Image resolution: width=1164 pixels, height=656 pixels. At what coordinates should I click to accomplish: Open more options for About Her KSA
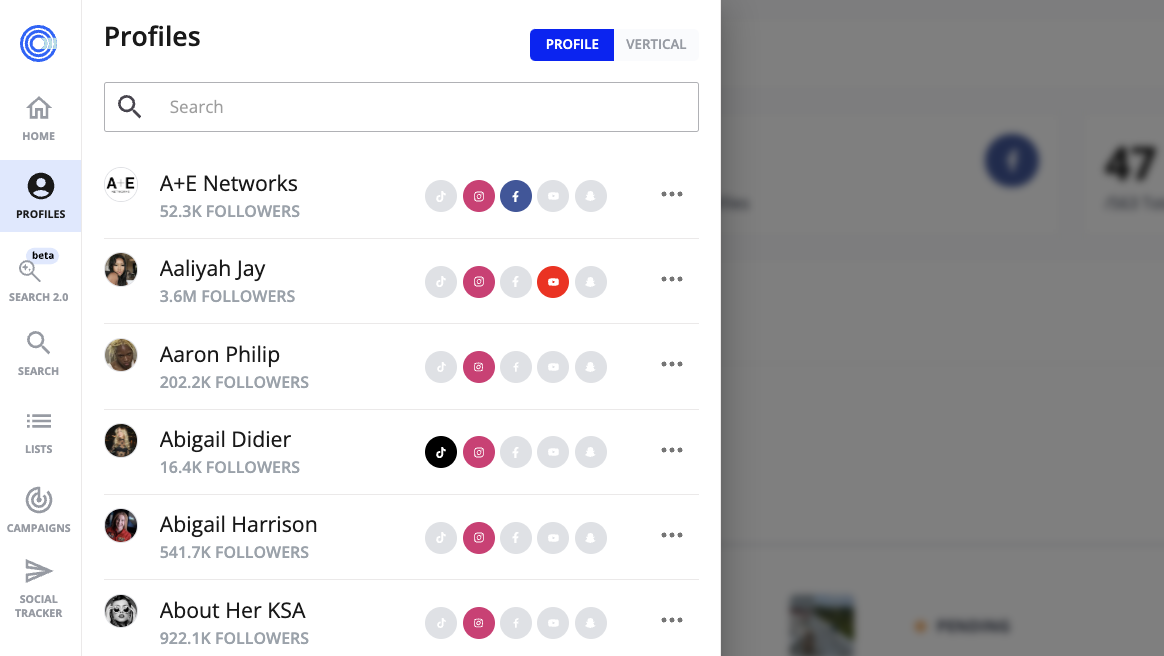(672, 620)
